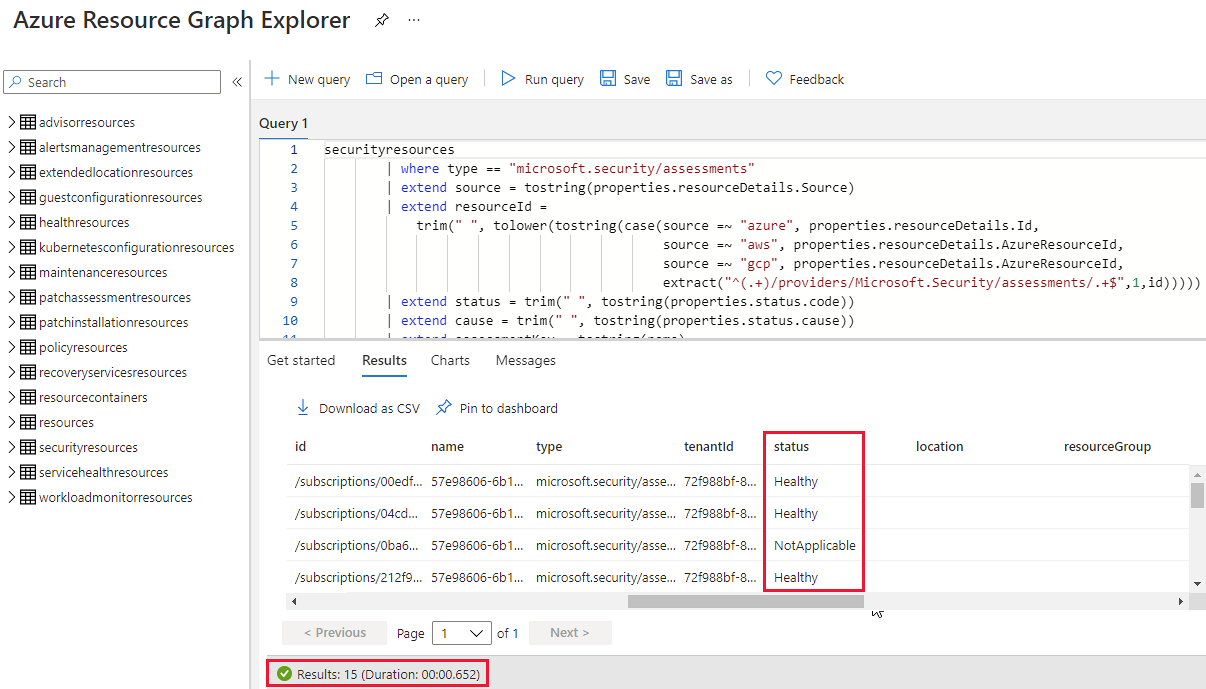Click the Pin to dashboard pin icon
This screenshot has height=689, width=1206.
[x=444, y=408]
